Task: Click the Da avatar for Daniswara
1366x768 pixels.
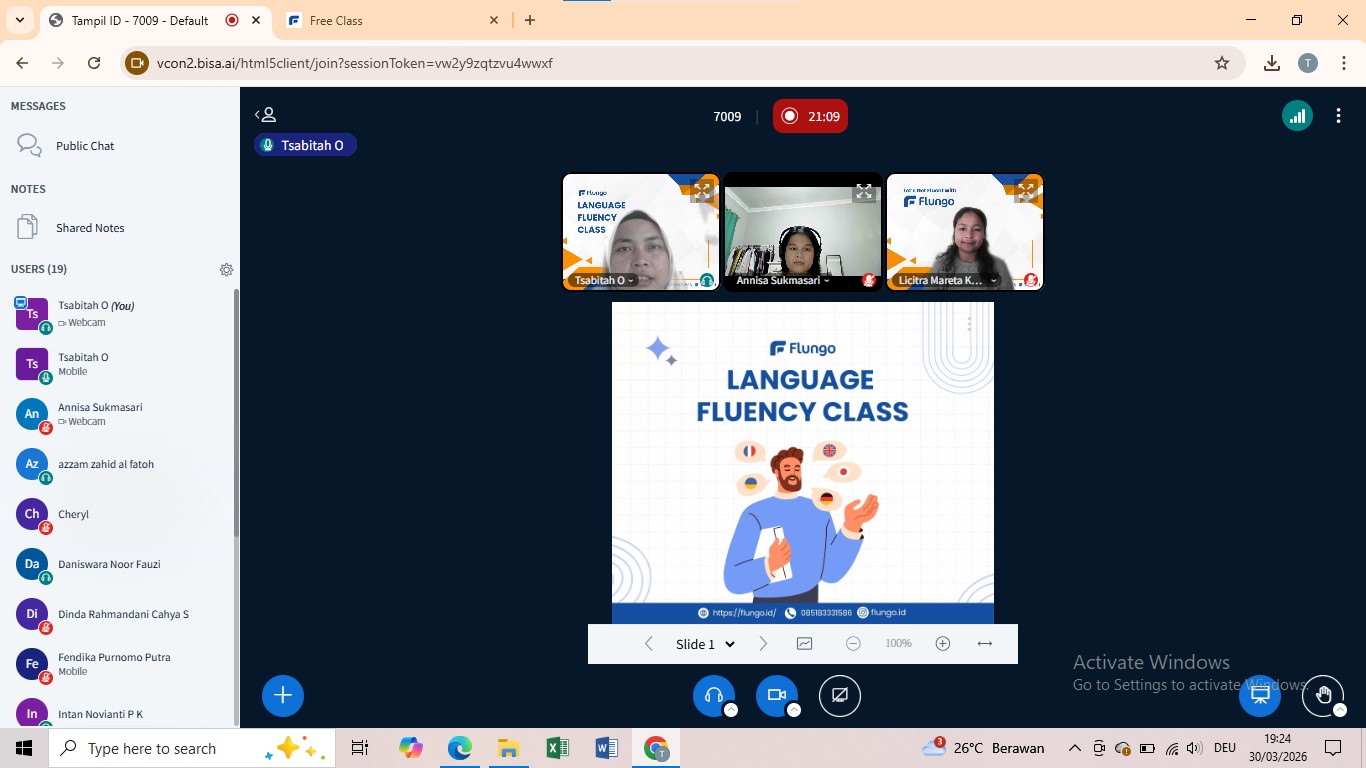Action: 32,564
